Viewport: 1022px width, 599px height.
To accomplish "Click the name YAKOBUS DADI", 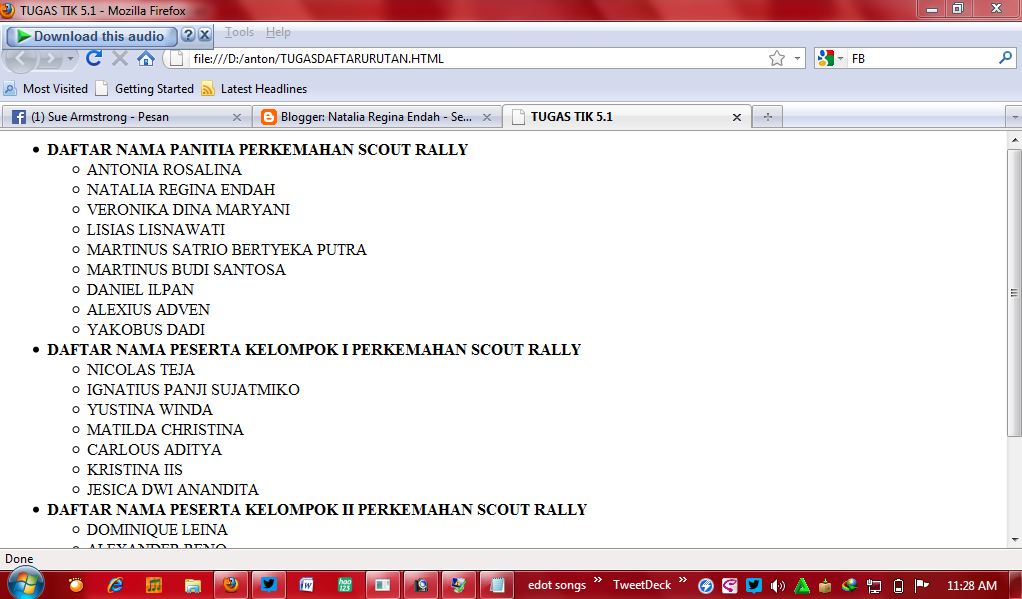I will 146,329.
